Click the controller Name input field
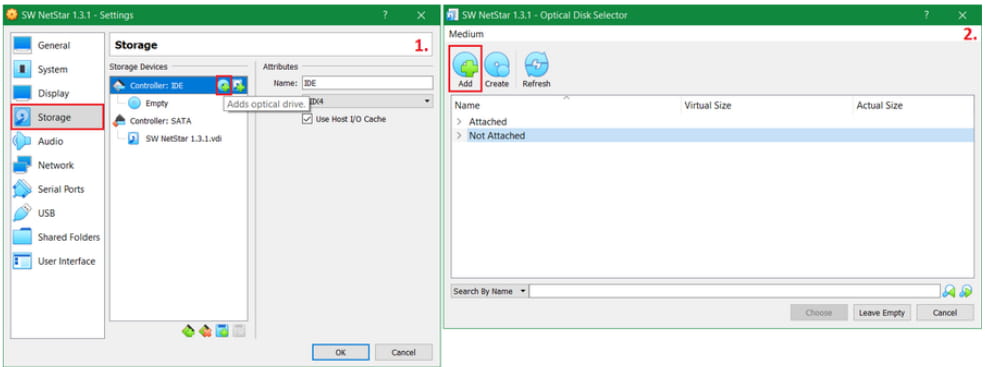 pos(367,83)
